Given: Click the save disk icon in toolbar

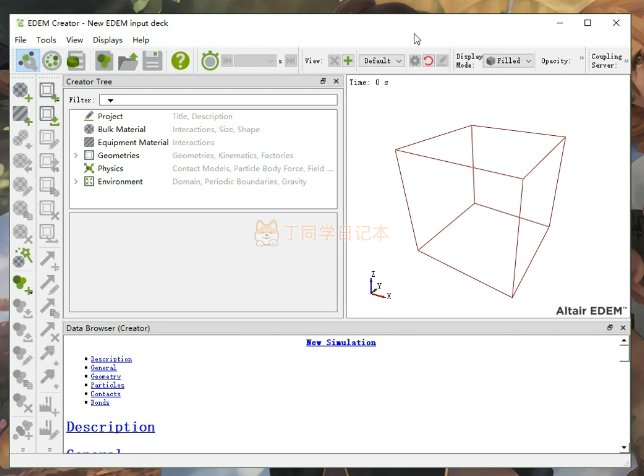Looking at the screenshot, I should click(x=152, y=61).
